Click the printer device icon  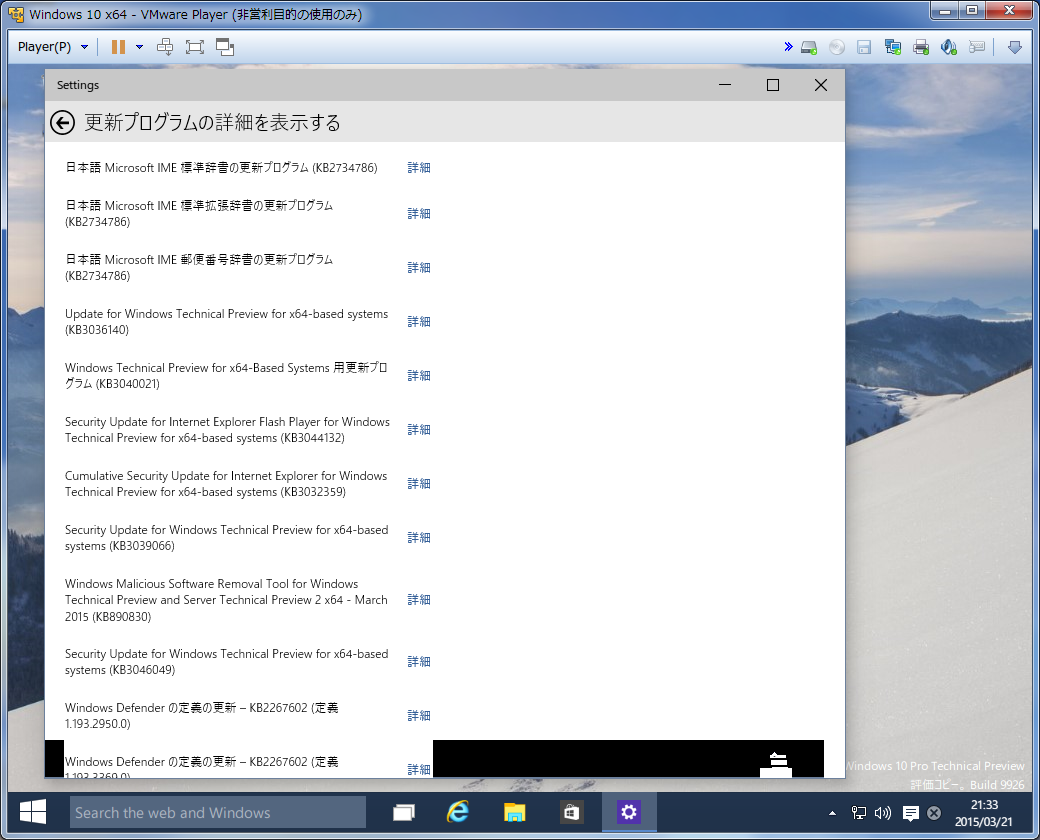tap(921, 47)
